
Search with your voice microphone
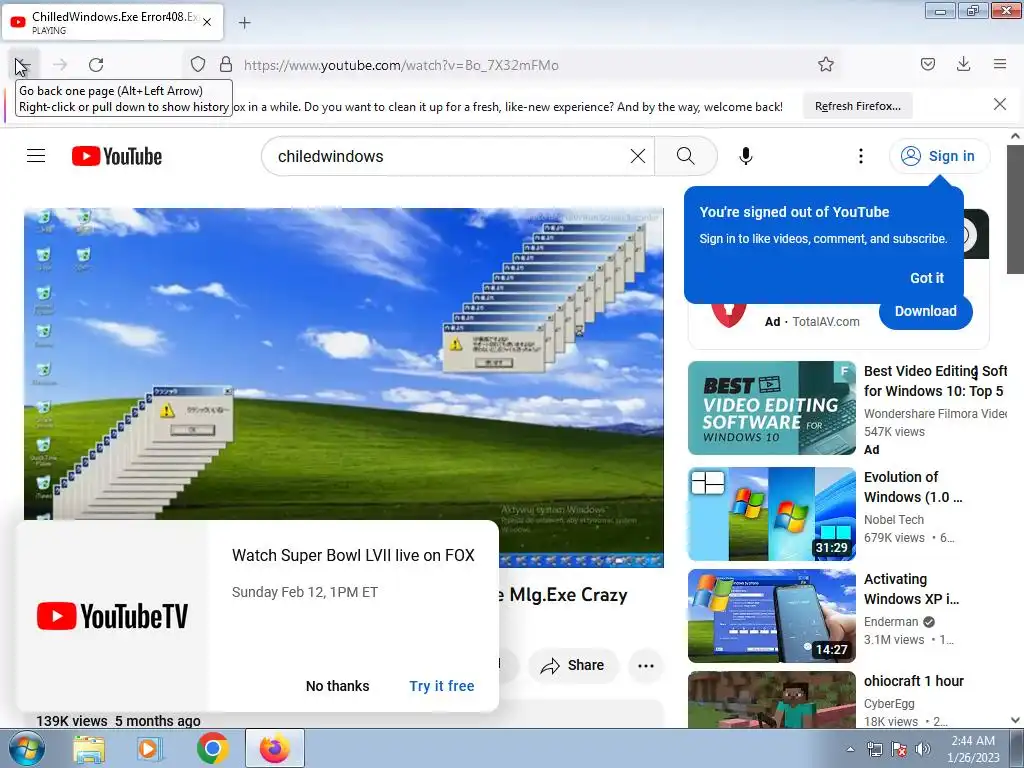(746, 156)
